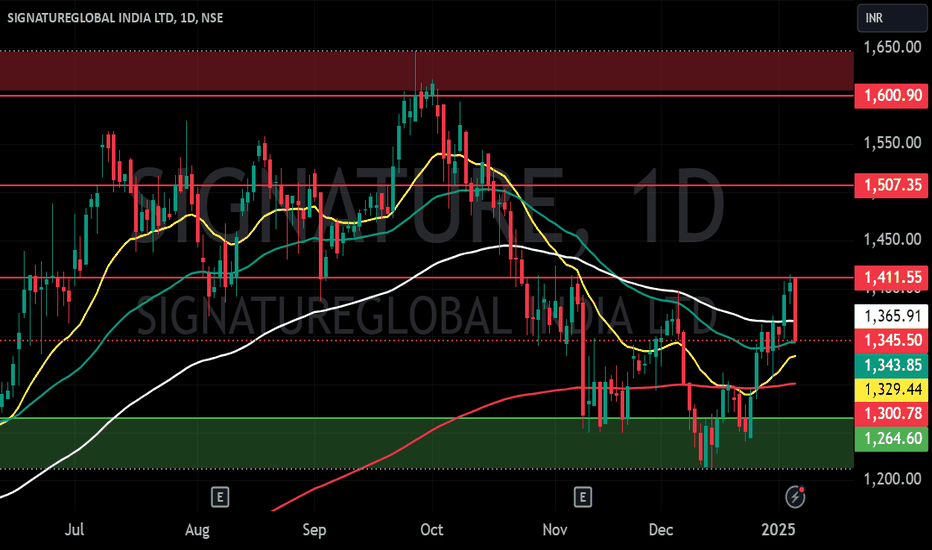Viewport: 932px width, 550px height.
Task: Click the Sep label on time axis
Action: (314, 529)
